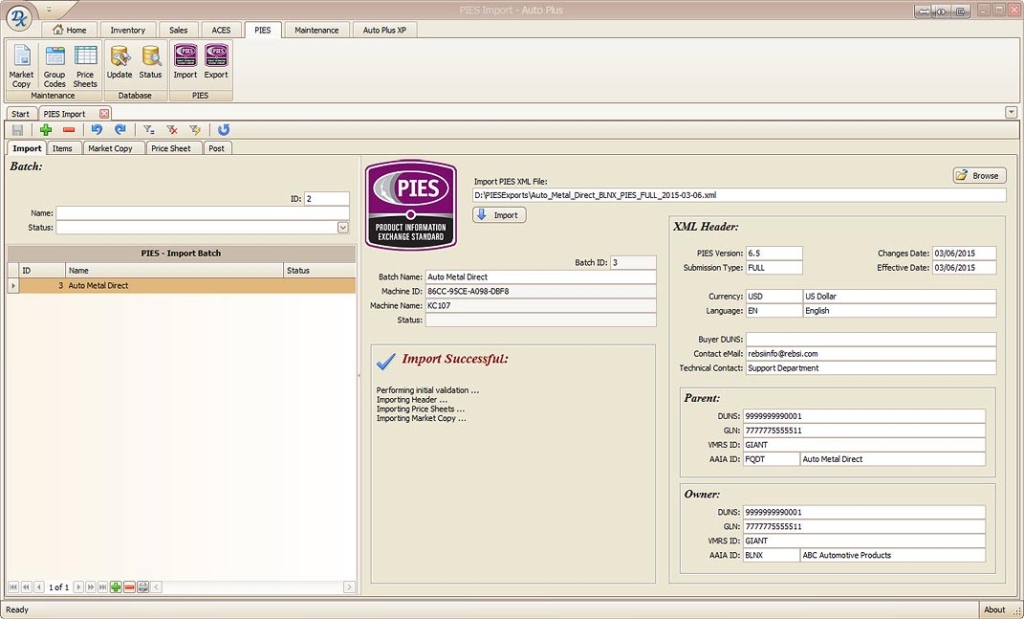Click the PIES Version field

click(x=774, y=253)
